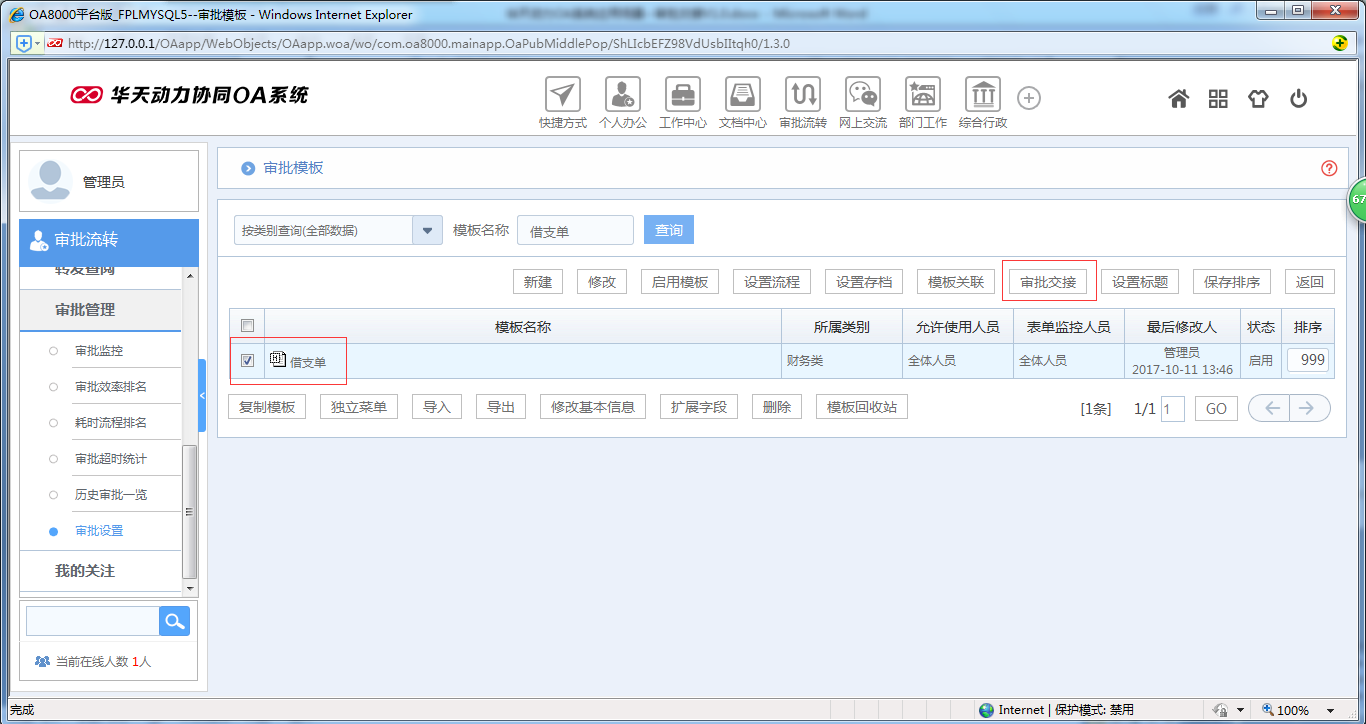Screen dimensions: 1366x724
Task: Expand the 按类别查询(全部数据) category dropdown
Action: pyautogui.click(x=428, y=229)
